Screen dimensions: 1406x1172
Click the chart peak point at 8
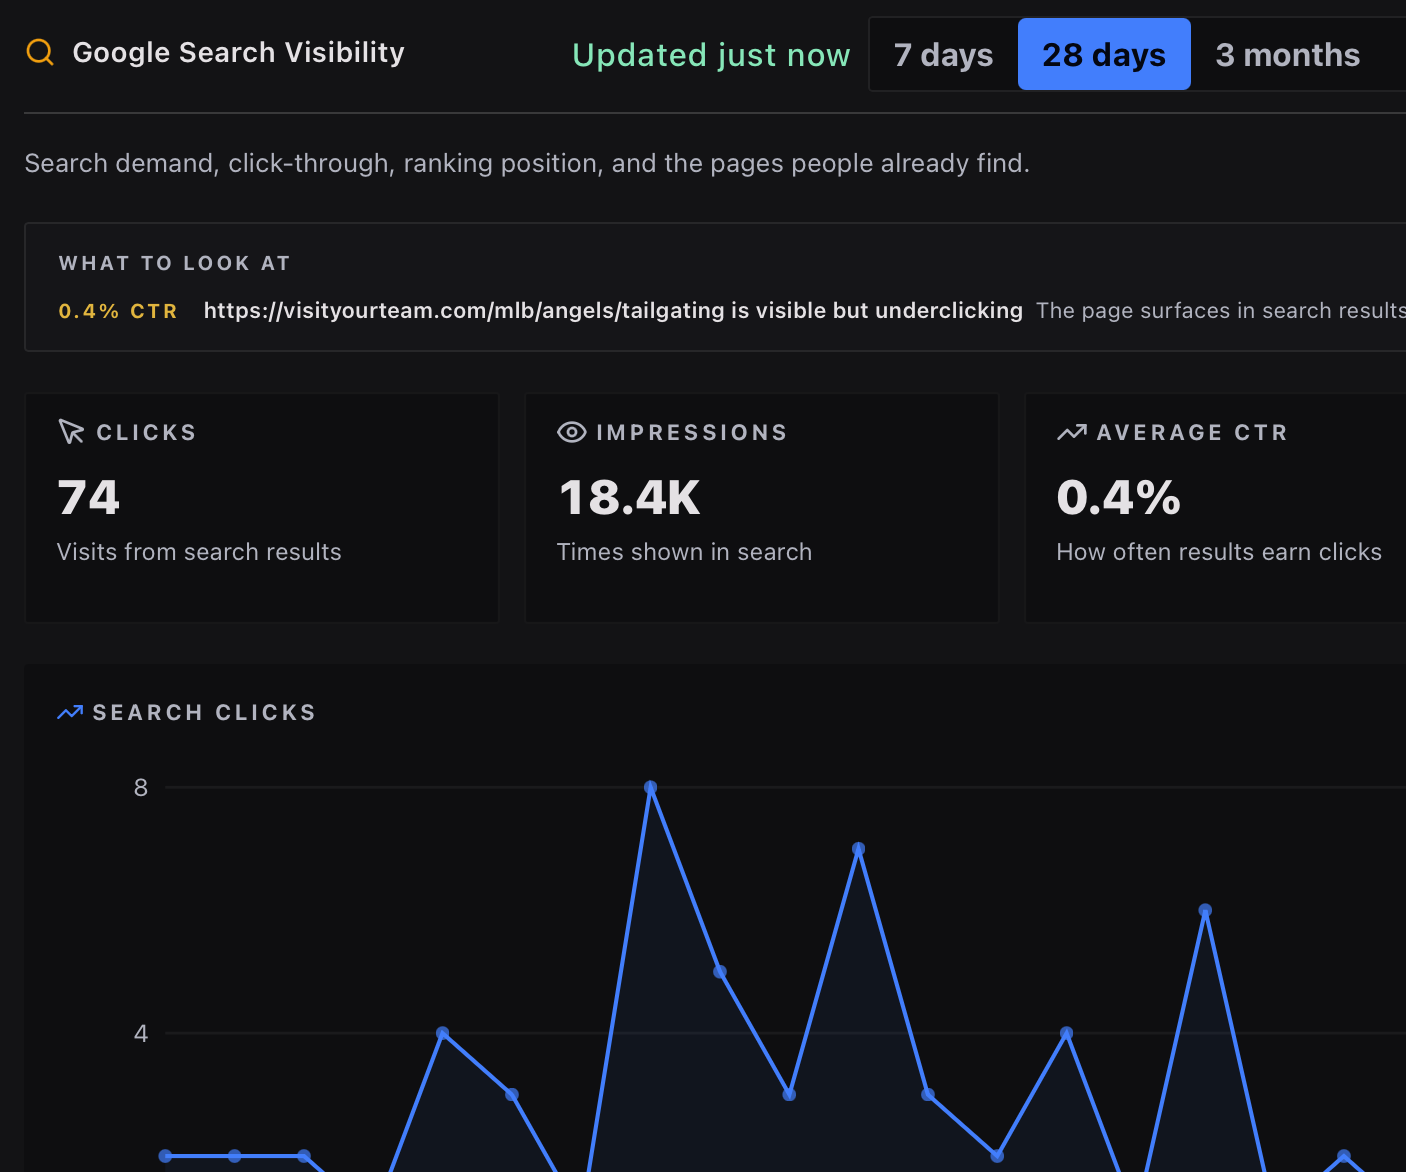coord(650,788)
